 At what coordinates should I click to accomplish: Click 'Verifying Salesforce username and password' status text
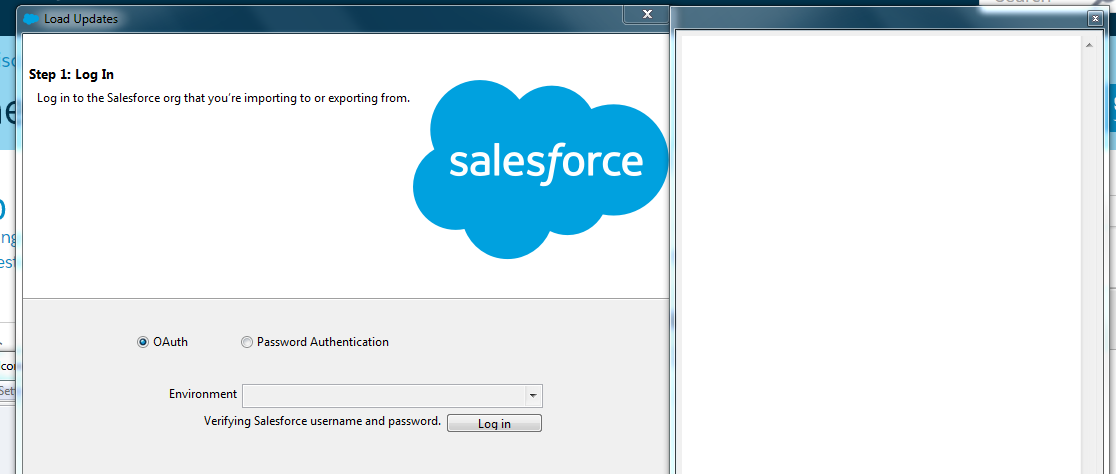322,421
